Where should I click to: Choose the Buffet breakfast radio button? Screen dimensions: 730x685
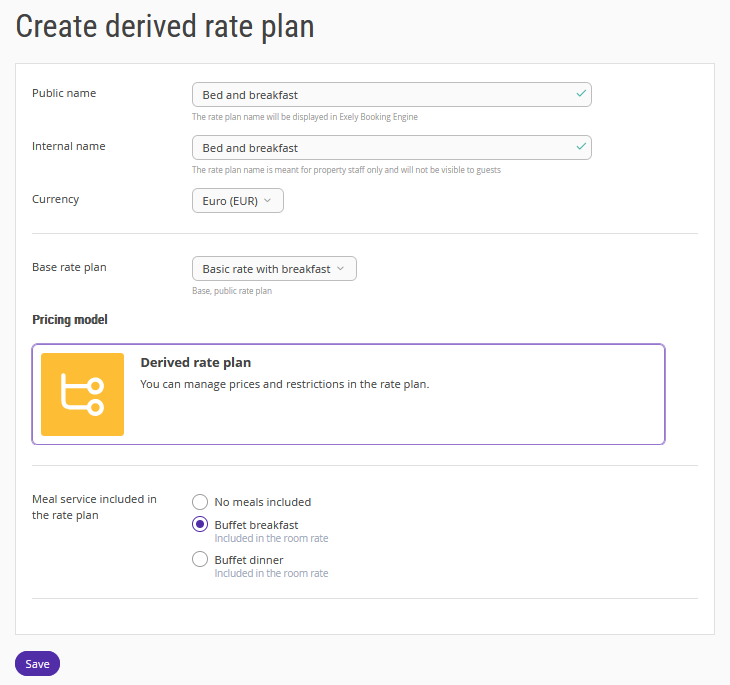point(200,525)
